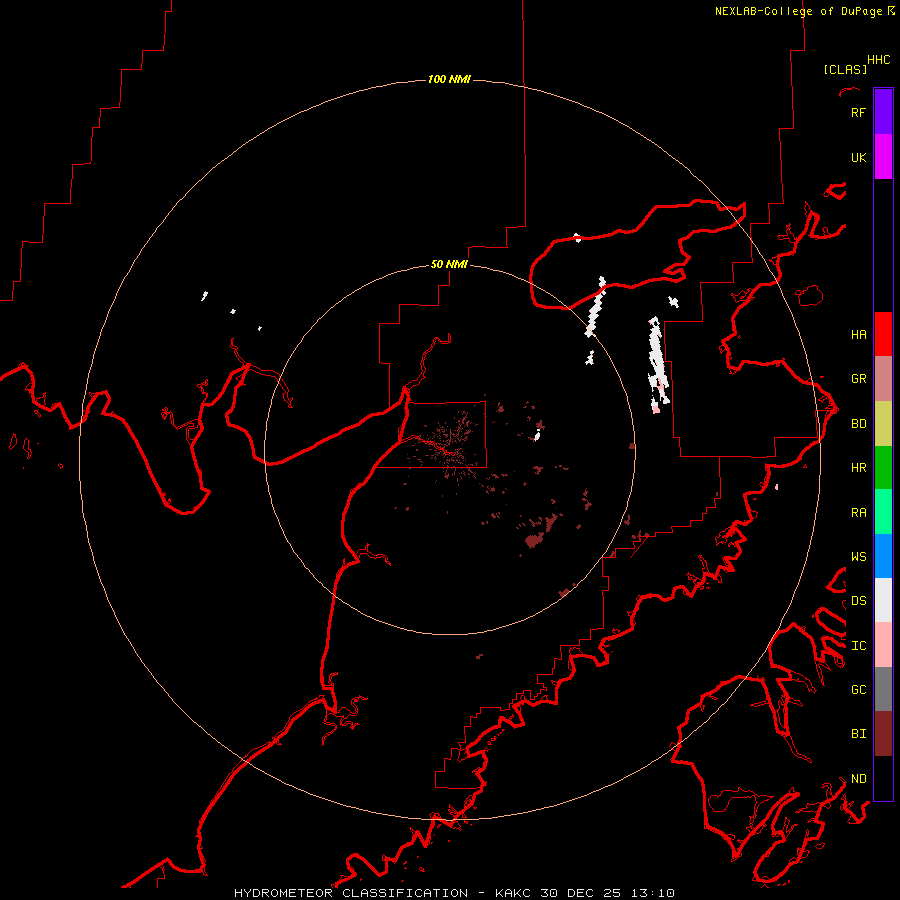Click the '13:10' timestamp text
Screen dimensions: 900x900
point(651,893)
